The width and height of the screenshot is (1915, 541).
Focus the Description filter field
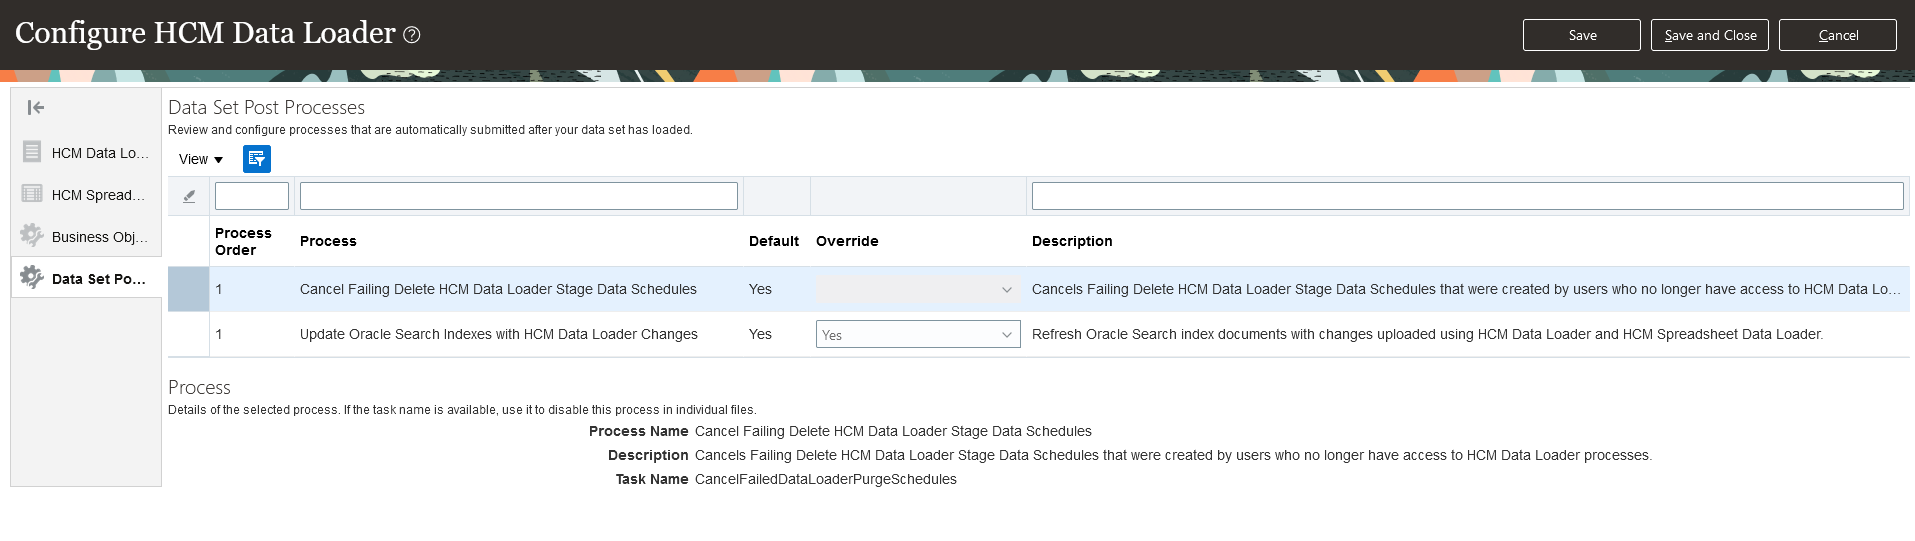[x=1467, y=196]
